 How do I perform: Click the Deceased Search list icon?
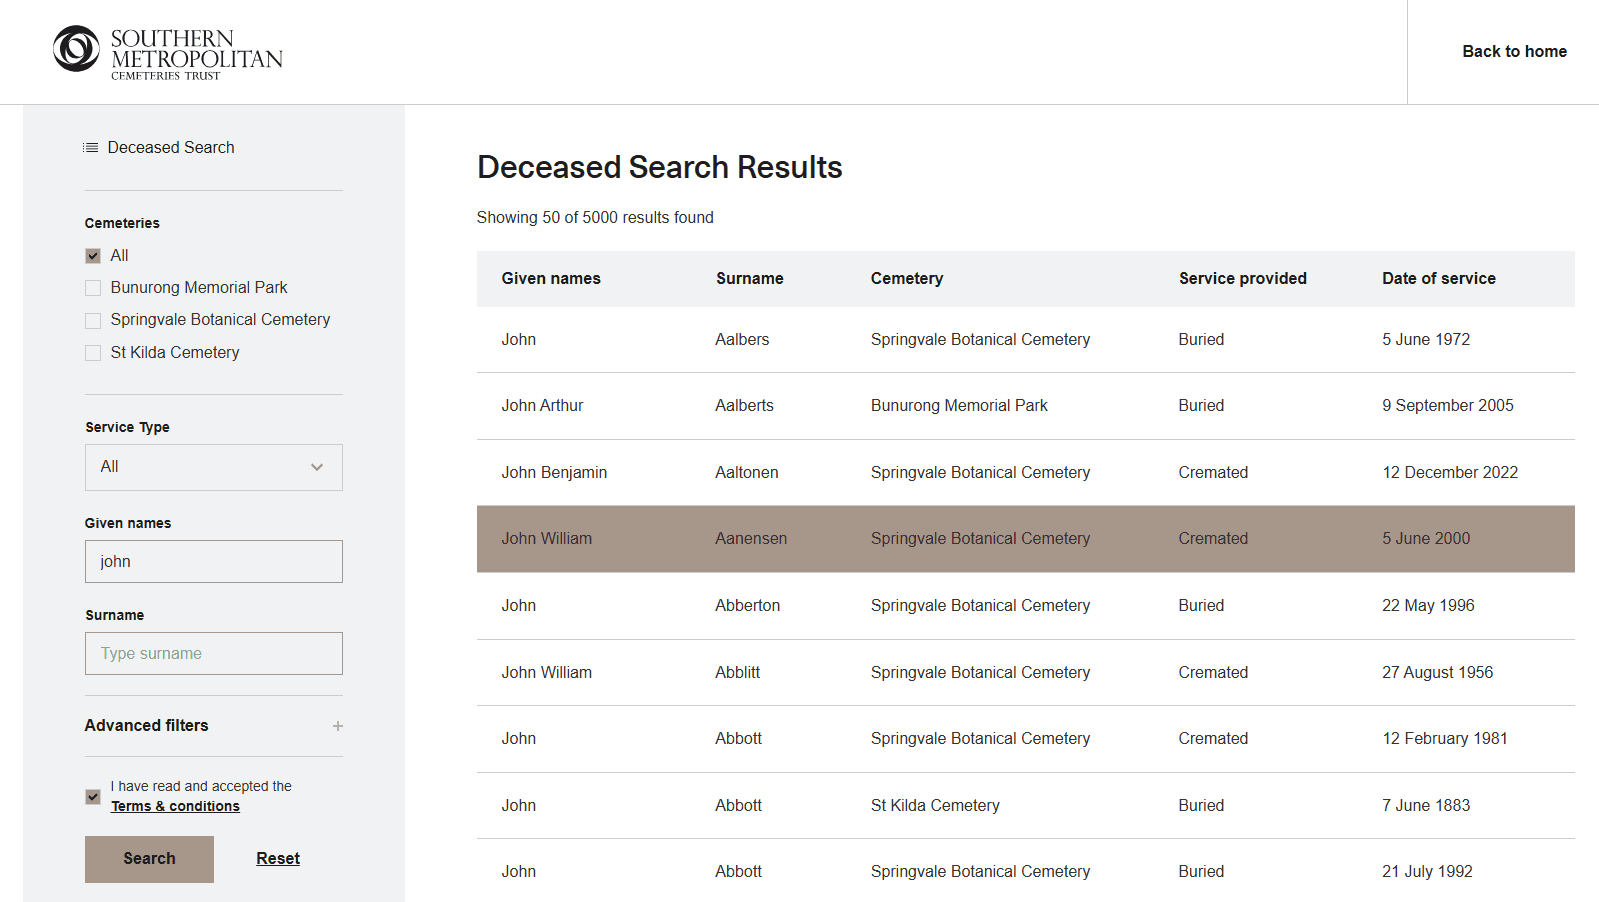tap(91, 148)
